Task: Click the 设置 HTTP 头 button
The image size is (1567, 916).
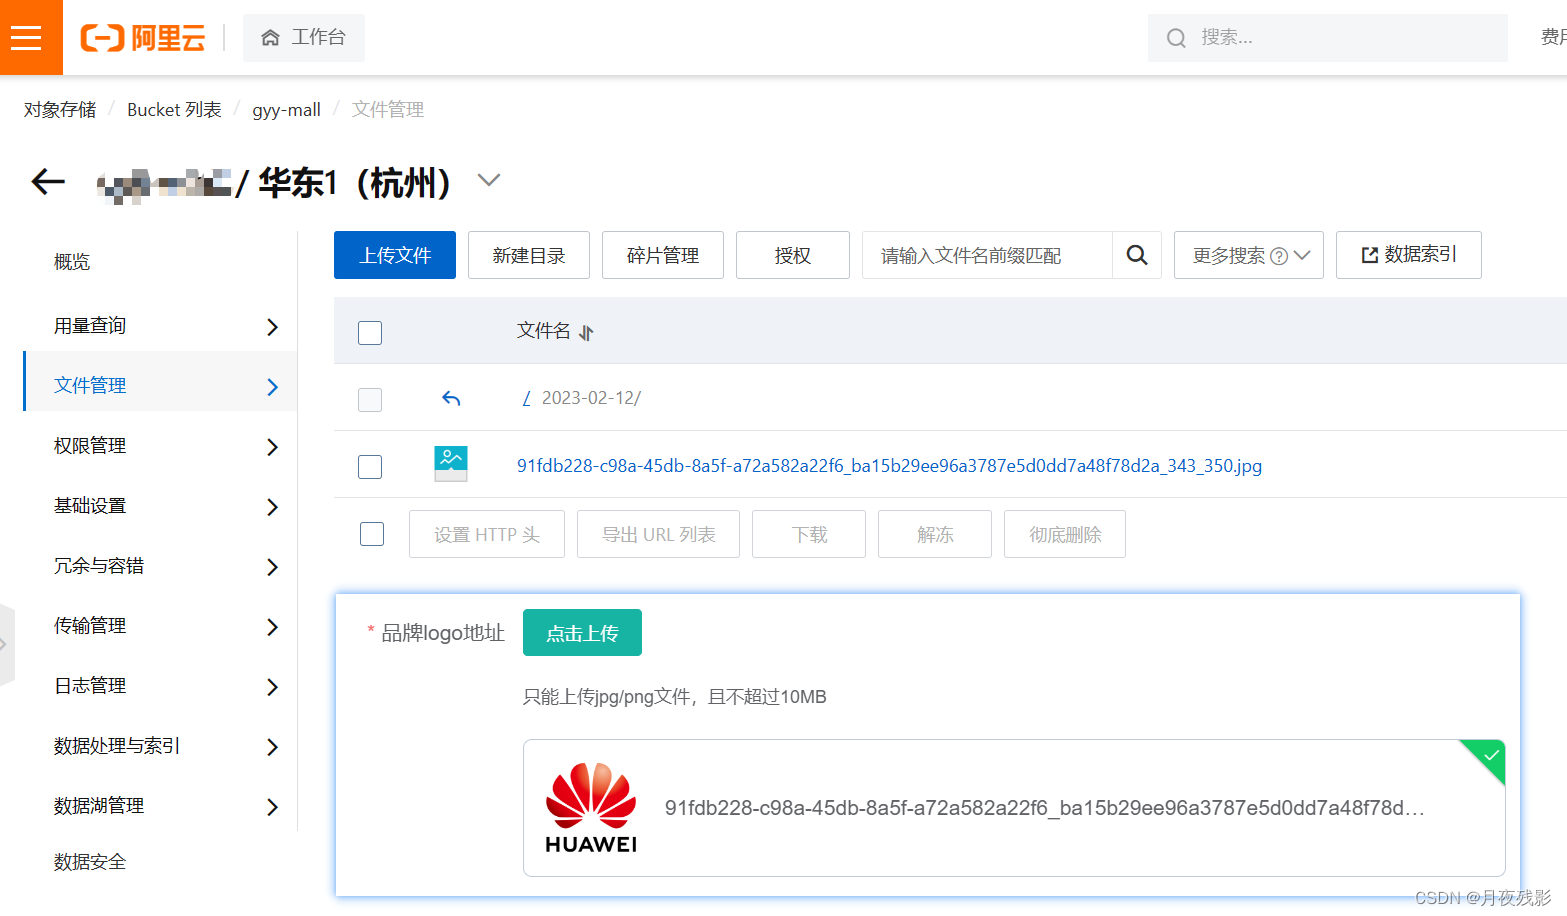Action: [x=487, y=534]
